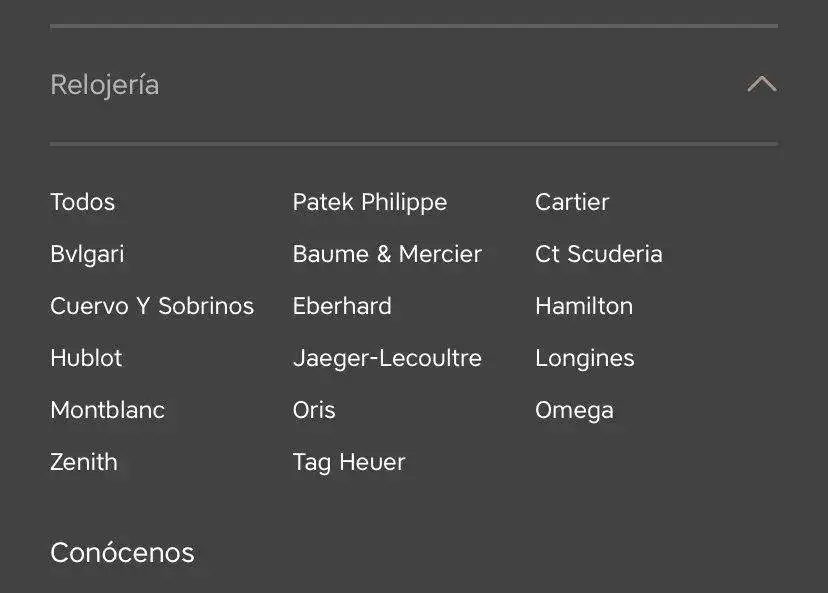Click the Conócenos section heading

(x=122, y=553)
